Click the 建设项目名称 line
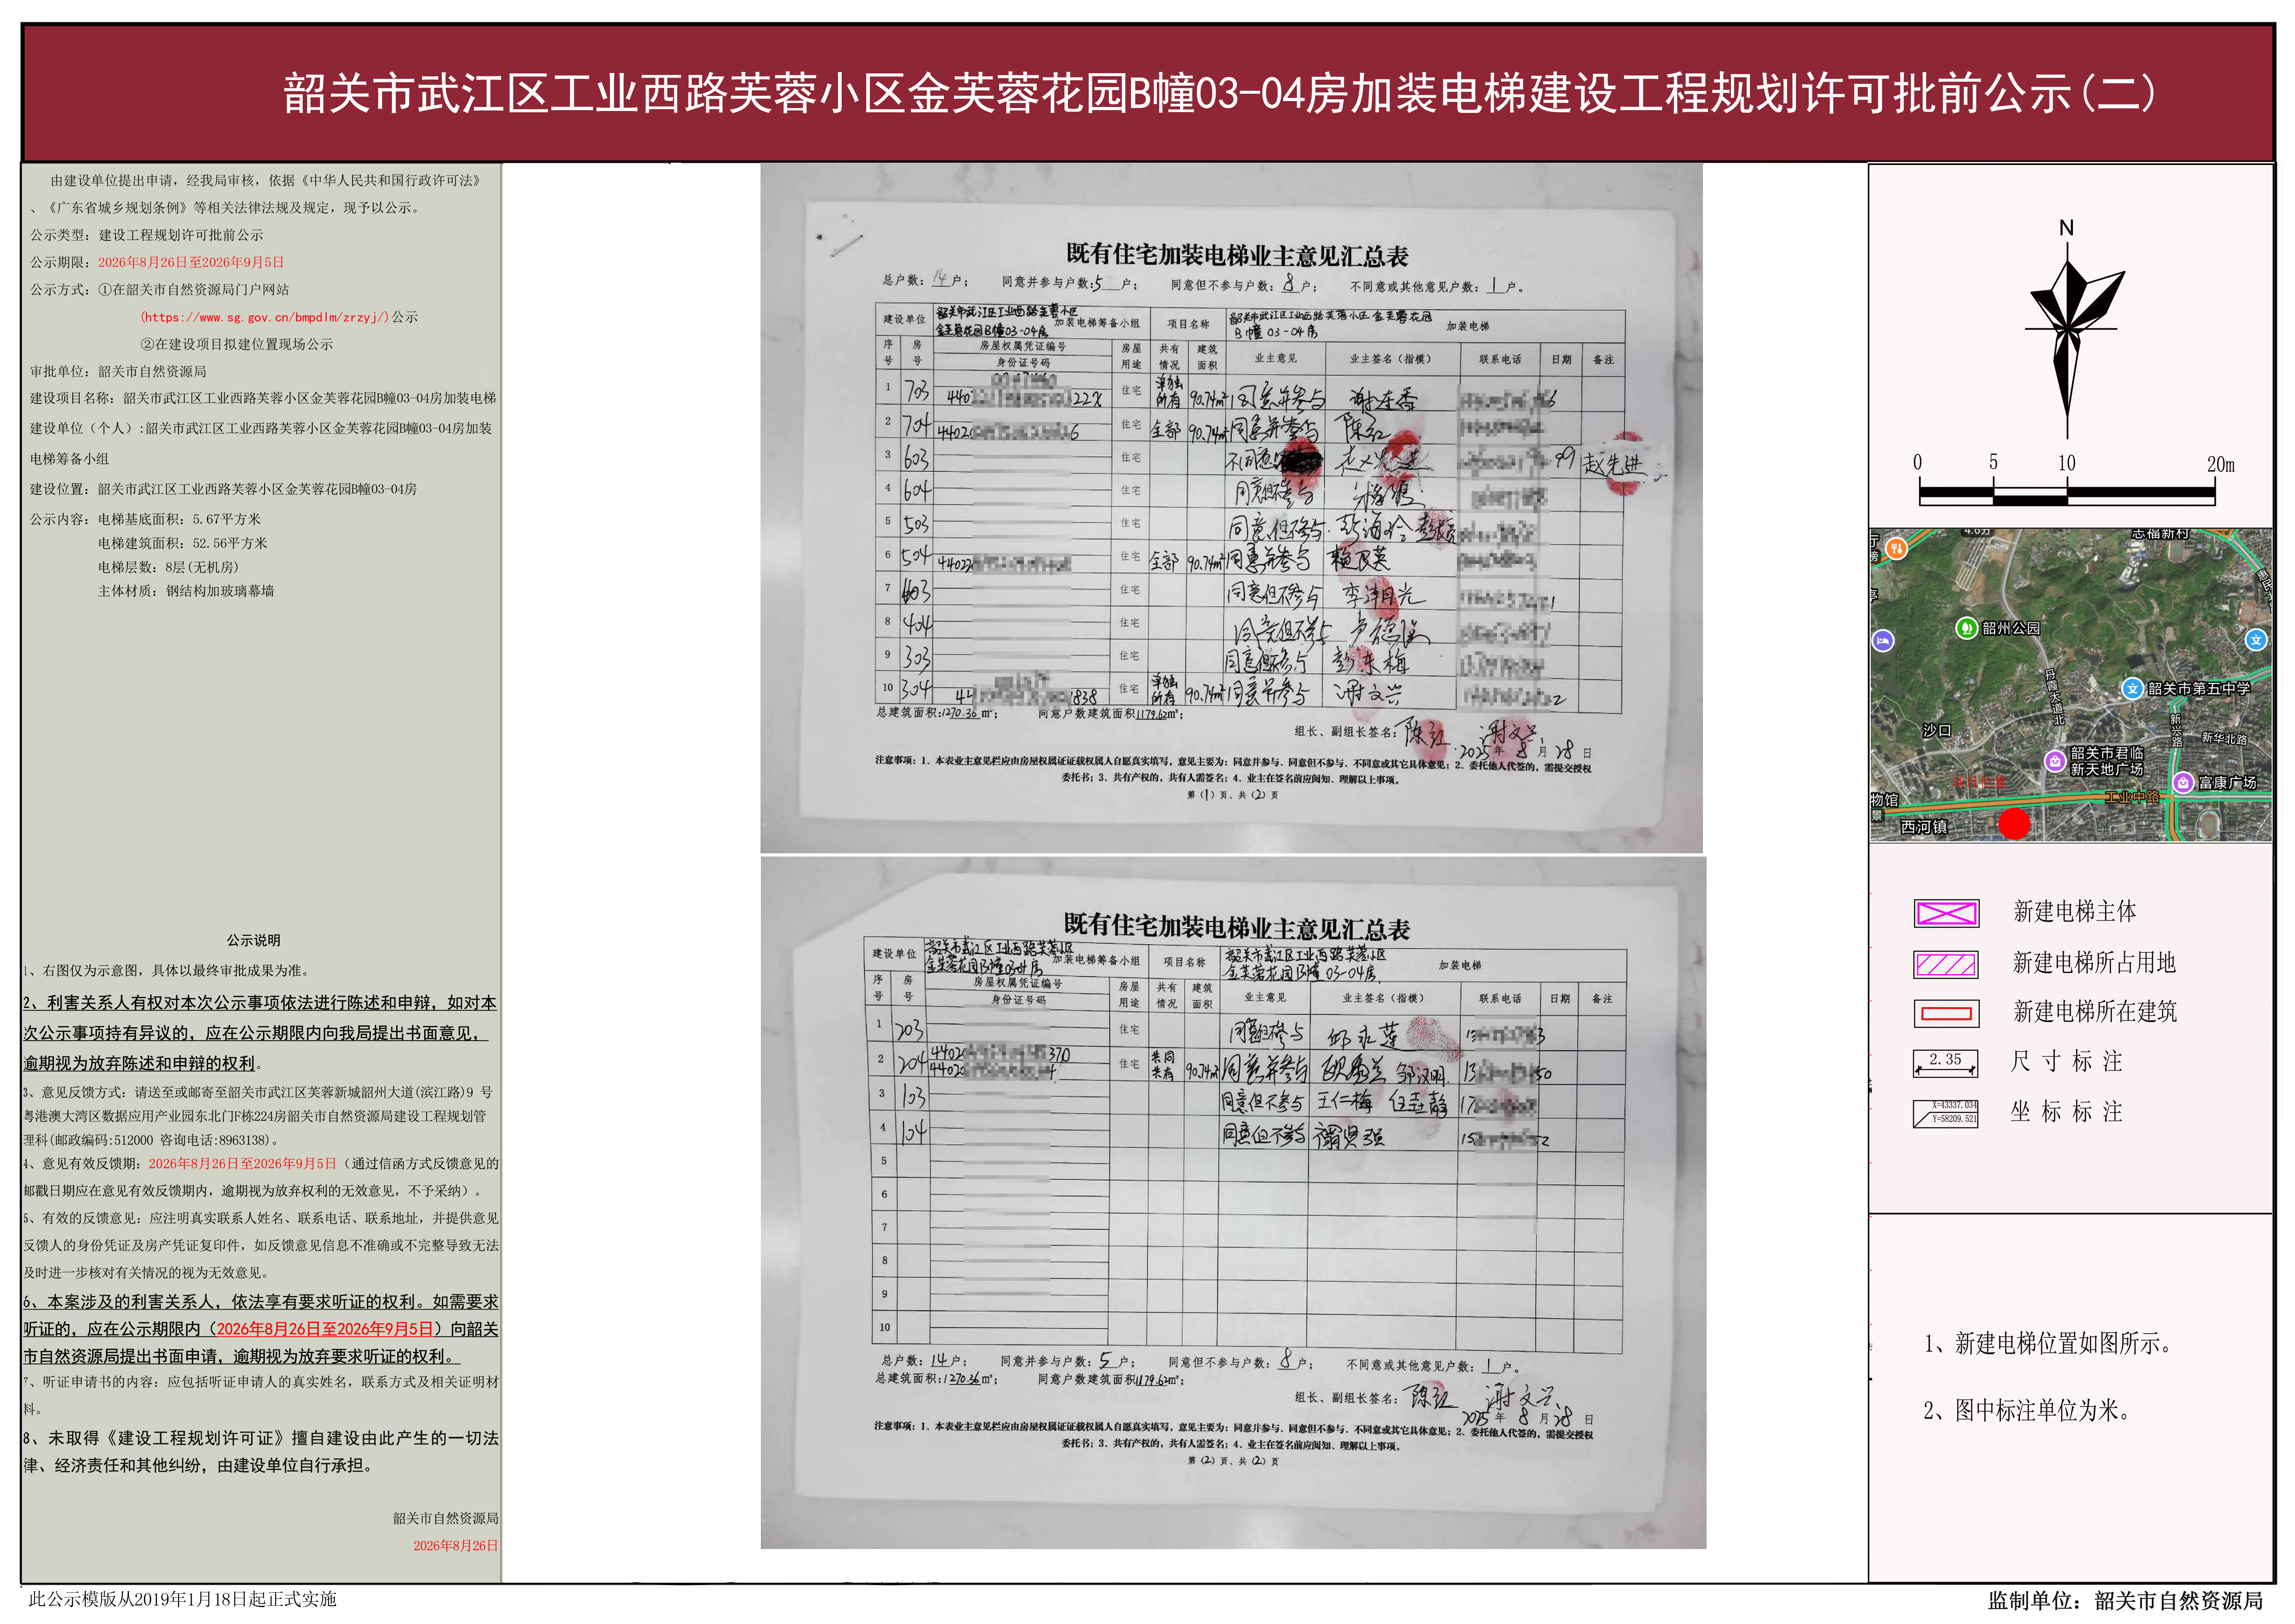This screenshot has width=2295, height=1624. pos(263,398)
